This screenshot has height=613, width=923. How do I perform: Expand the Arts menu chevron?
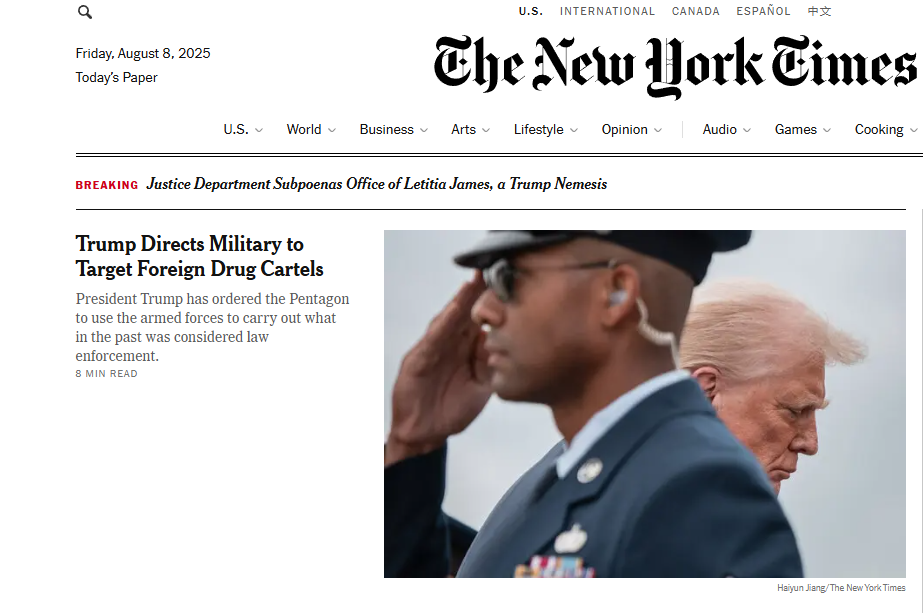[x=486, y=130]
